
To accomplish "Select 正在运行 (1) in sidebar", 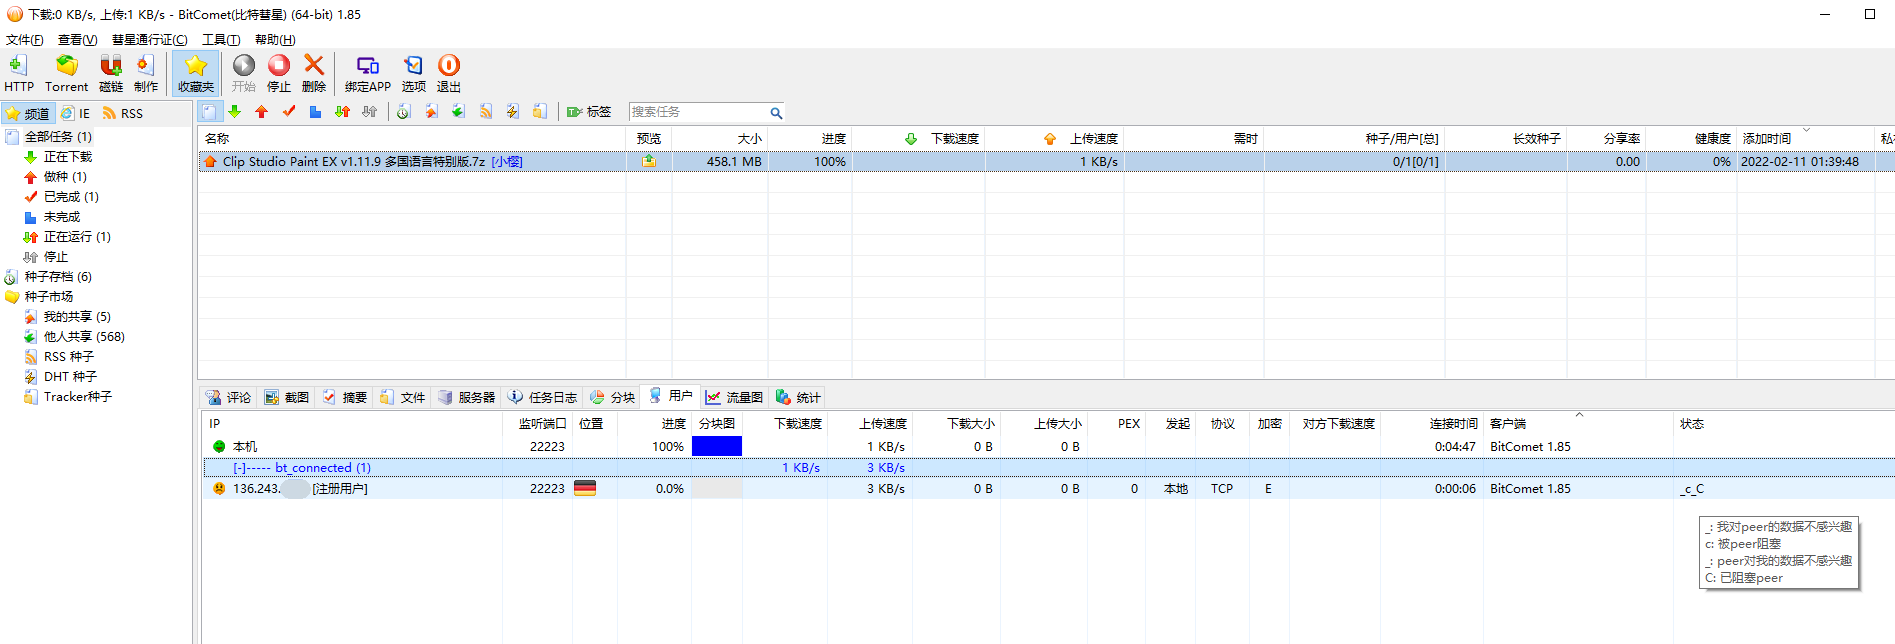I will (77, 237).
